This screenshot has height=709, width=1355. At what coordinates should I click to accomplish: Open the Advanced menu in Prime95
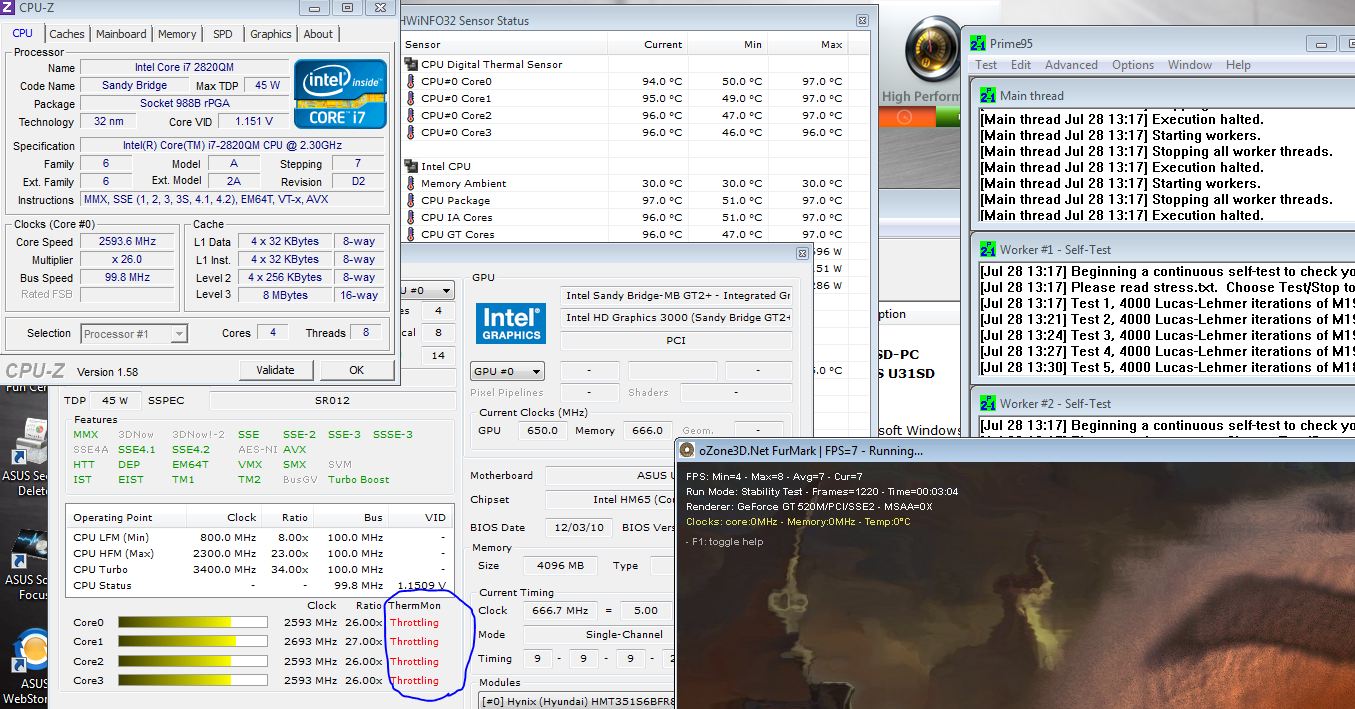[x=1071, y=65]
